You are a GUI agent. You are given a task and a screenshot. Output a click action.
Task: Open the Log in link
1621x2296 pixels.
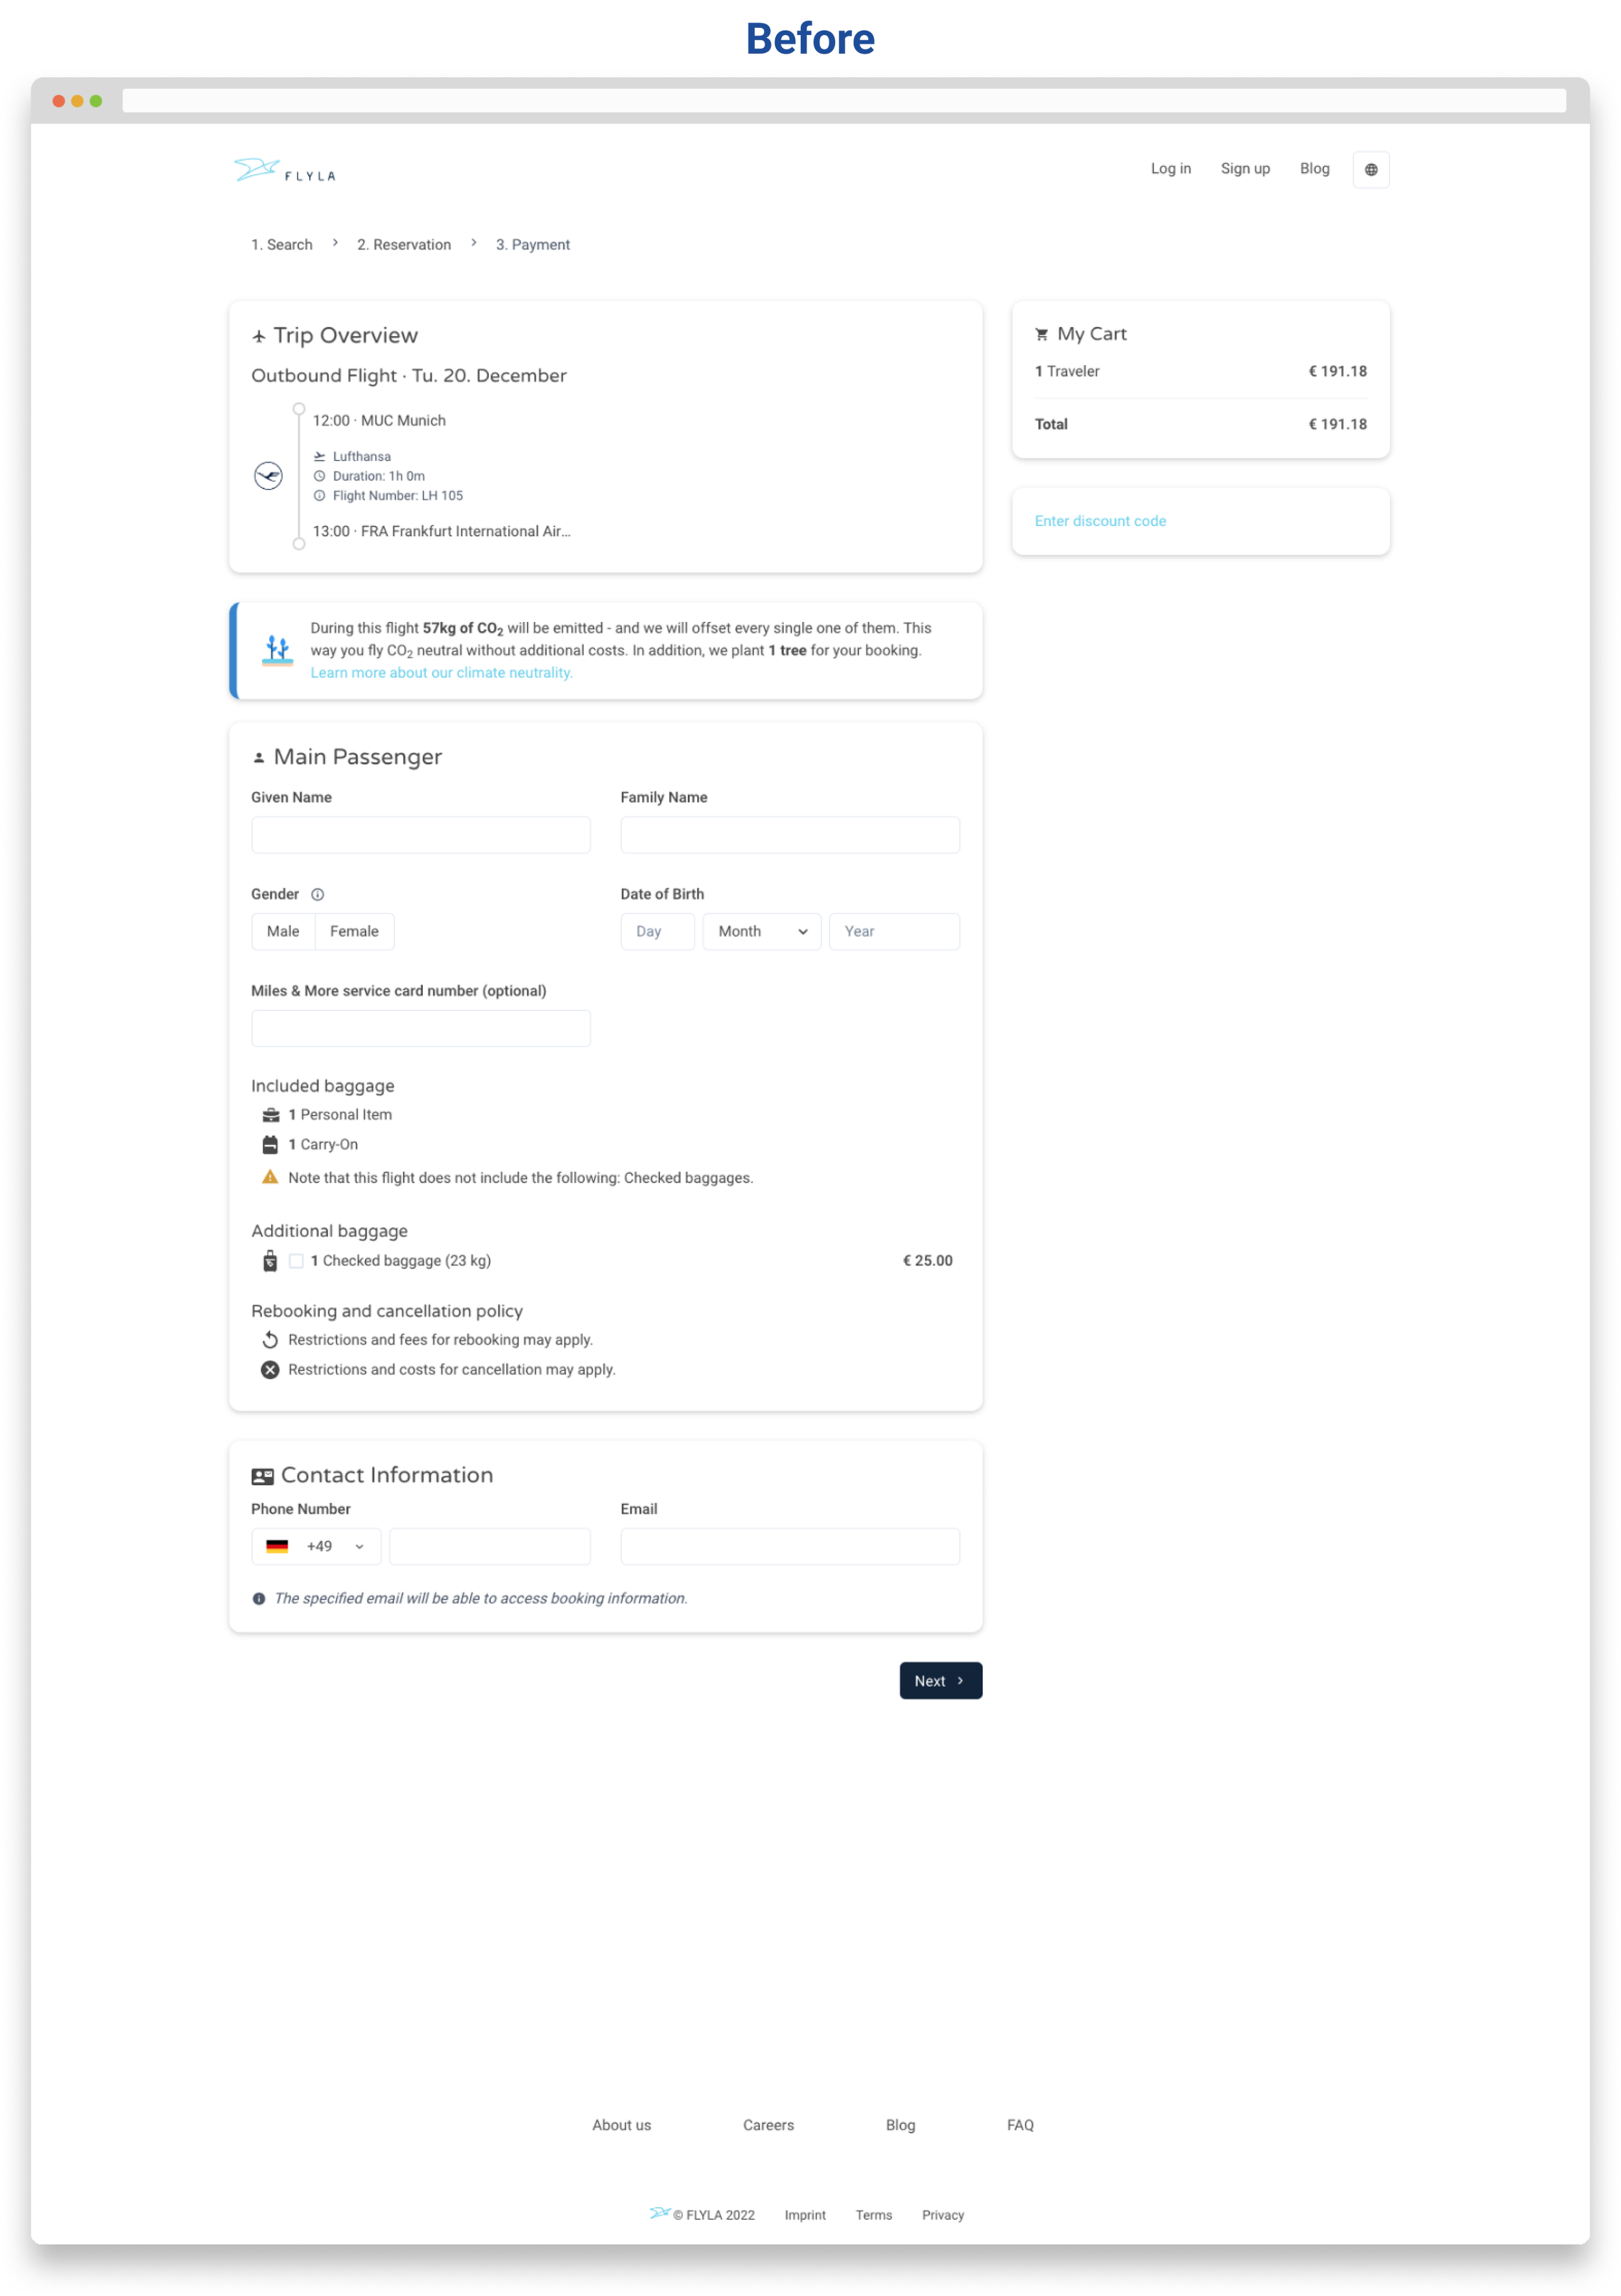[x=1170, y=169]
